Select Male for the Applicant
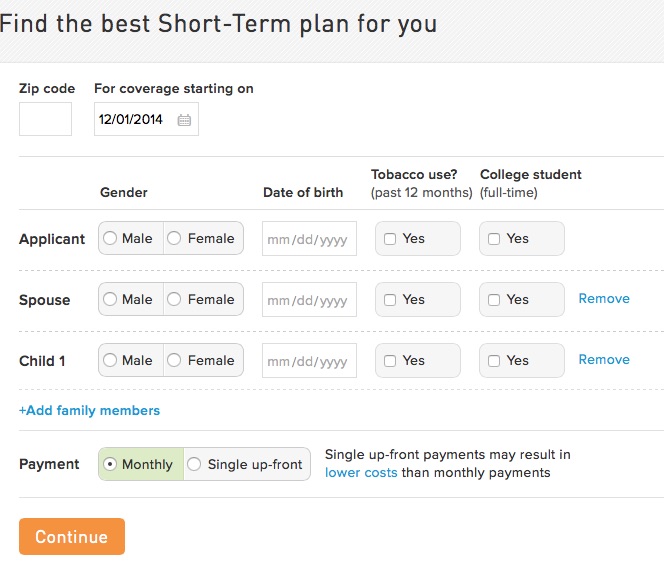Image resolution: width=664 pixels, height=571 pixels. (x=110, y=239)
